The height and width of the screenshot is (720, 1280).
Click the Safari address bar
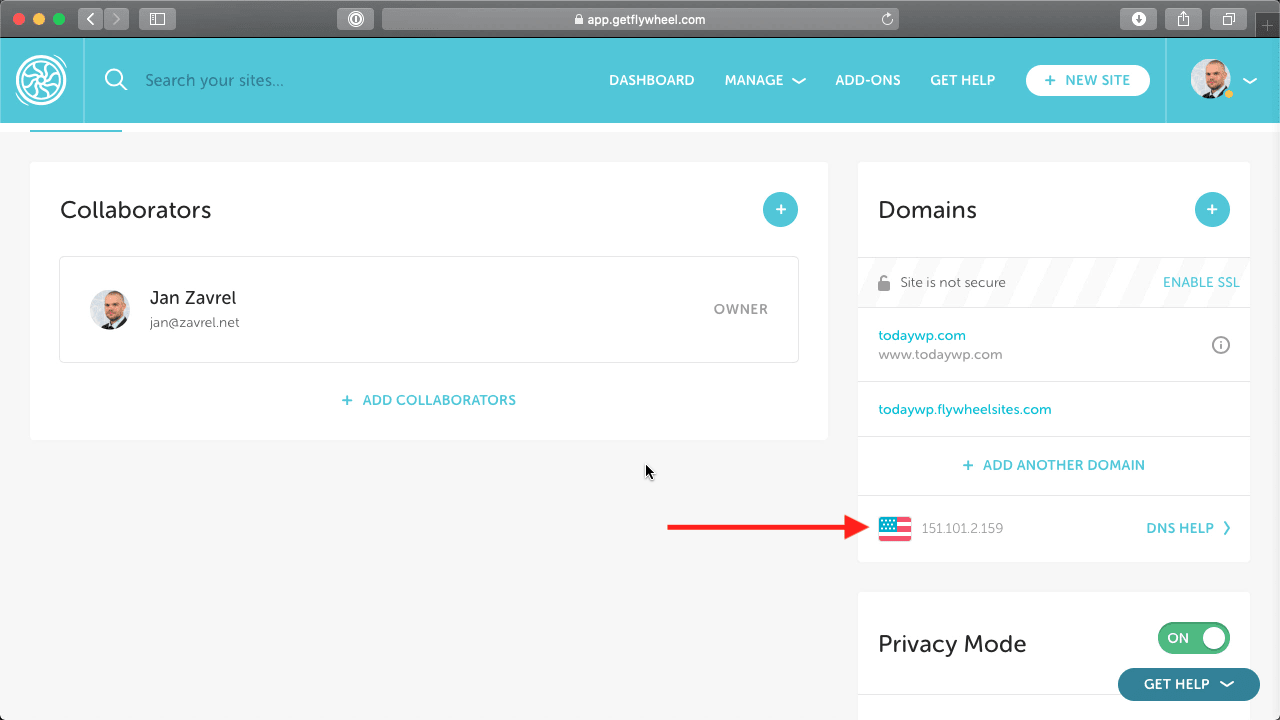pyautogui.click(x=640, y=18)
